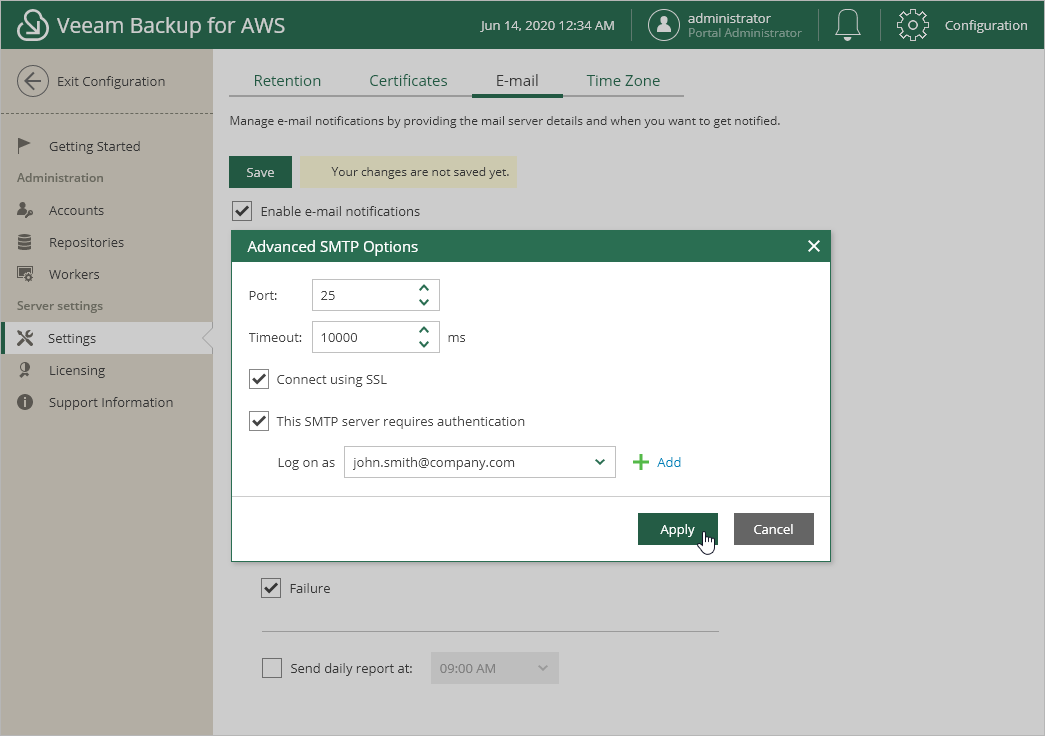Uncheck Connect using SSL
Screen dimensions: 1045x736
259,379
